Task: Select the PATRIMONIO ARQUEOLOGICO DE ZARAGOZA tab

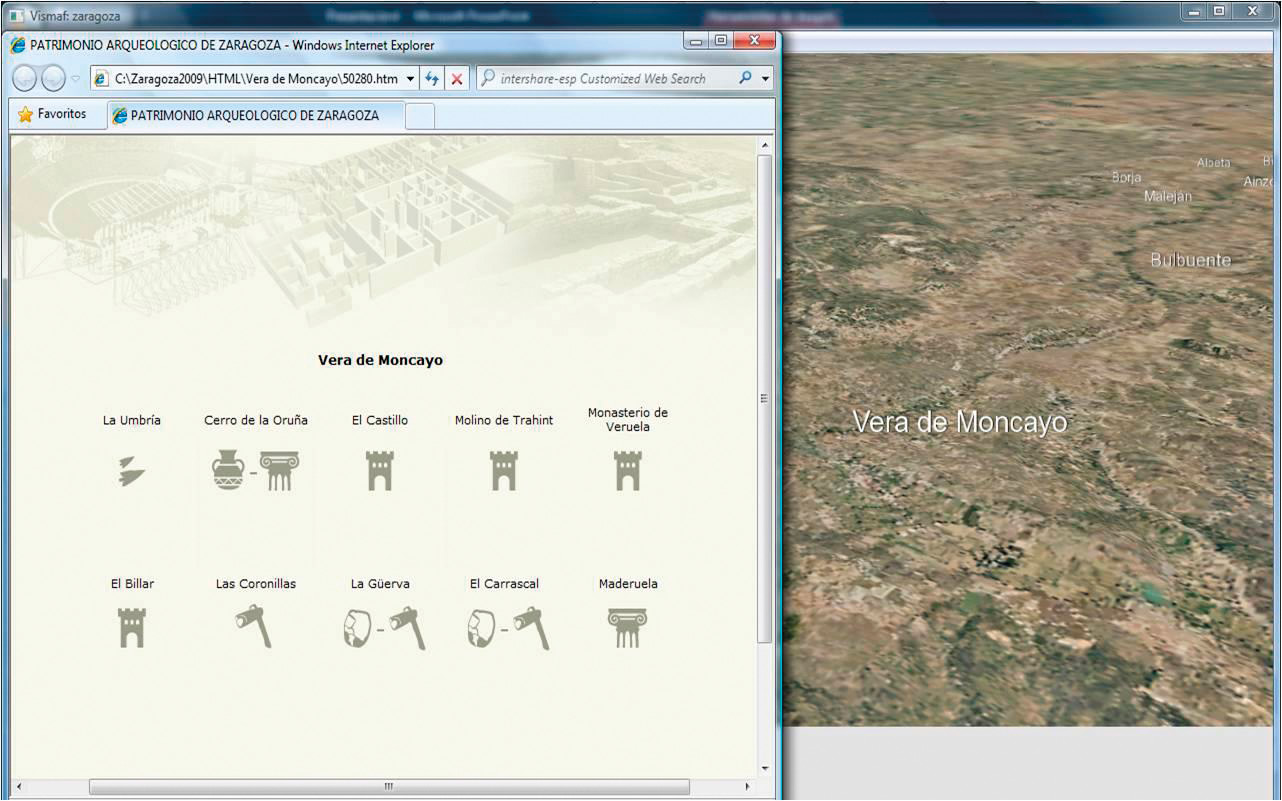Action: pos(256,115)
